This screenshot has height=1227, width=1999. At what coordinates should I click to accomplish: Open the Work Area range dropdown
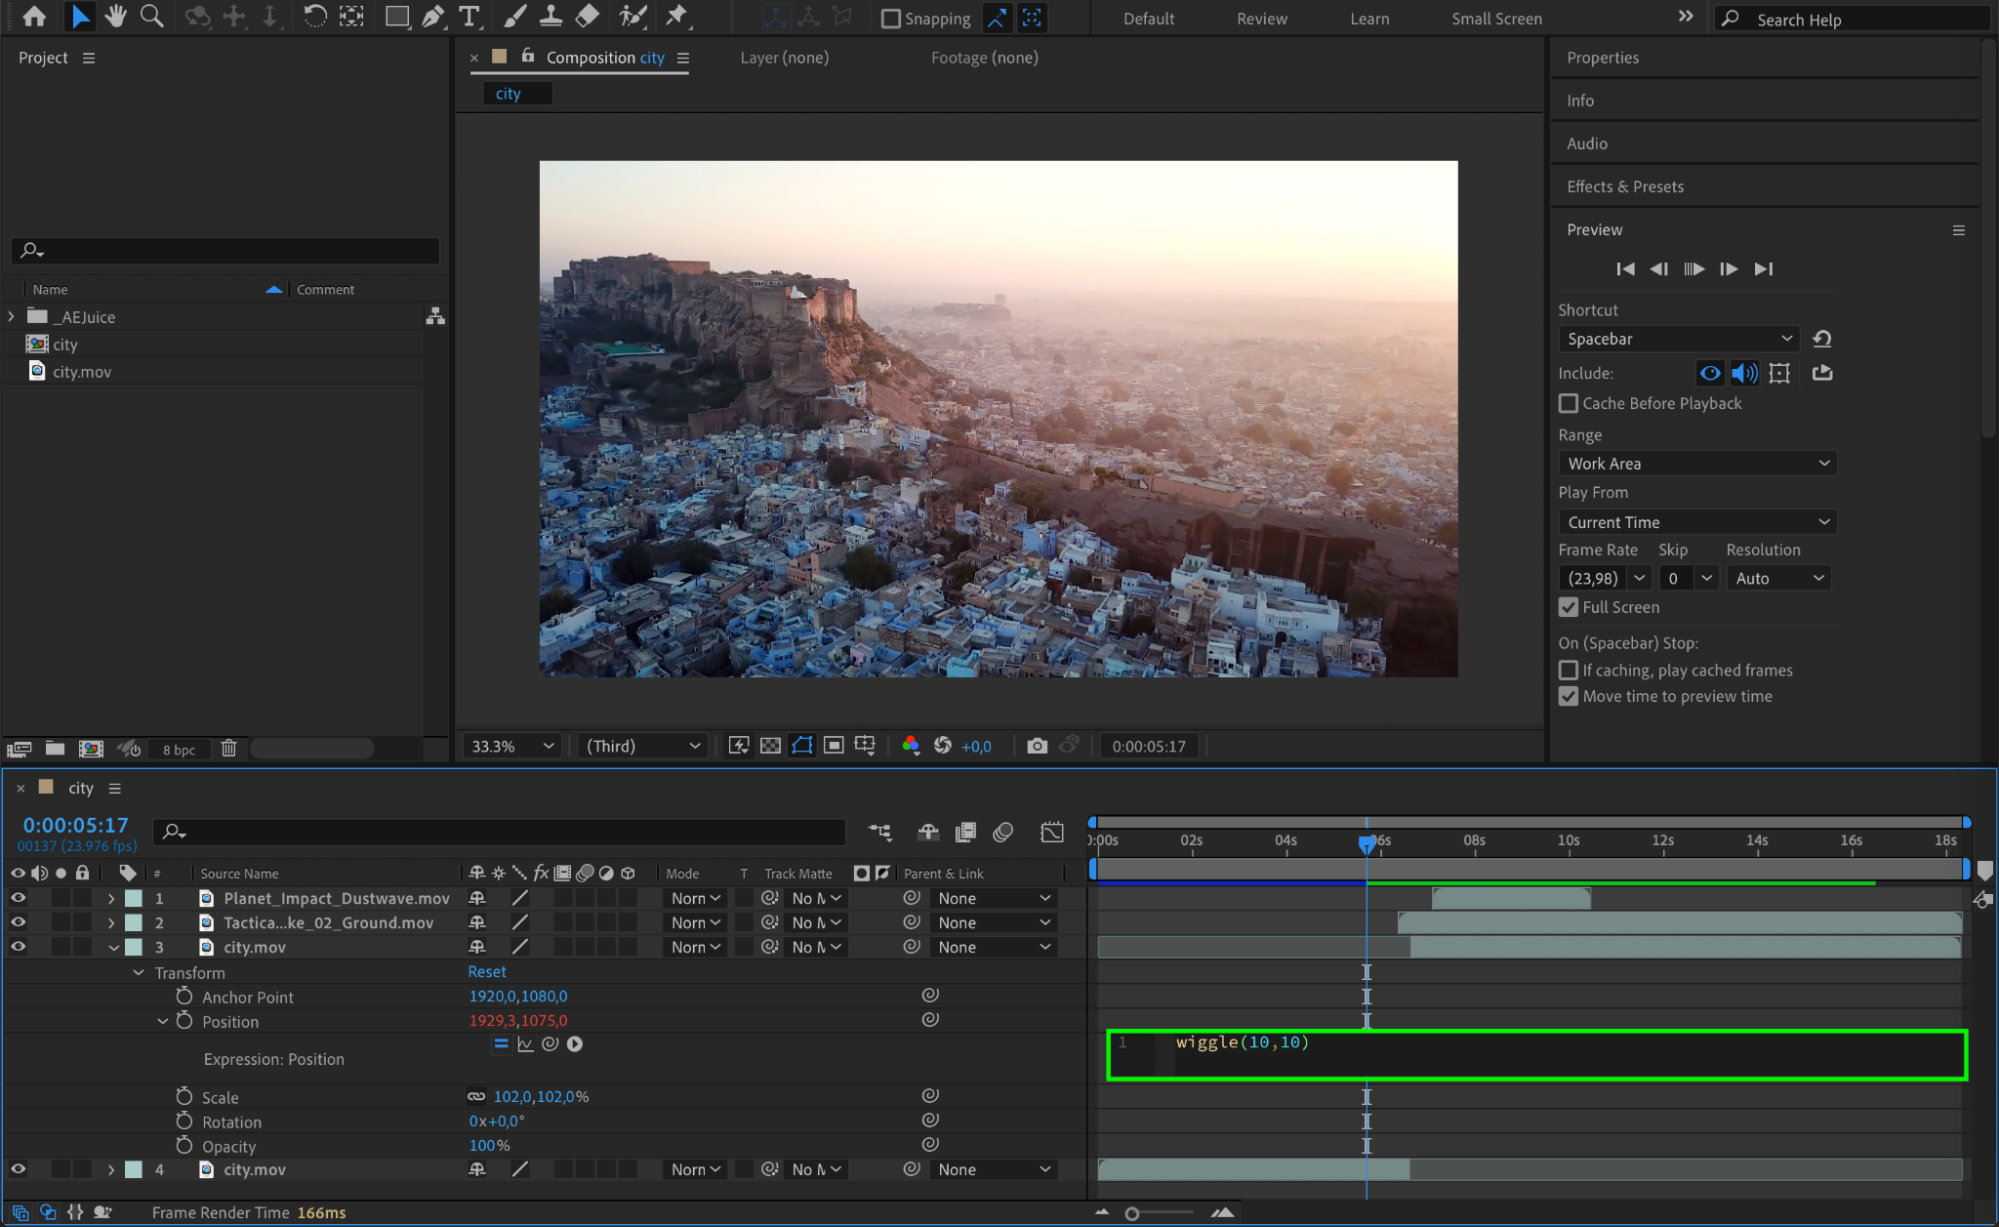[1696, 463]
